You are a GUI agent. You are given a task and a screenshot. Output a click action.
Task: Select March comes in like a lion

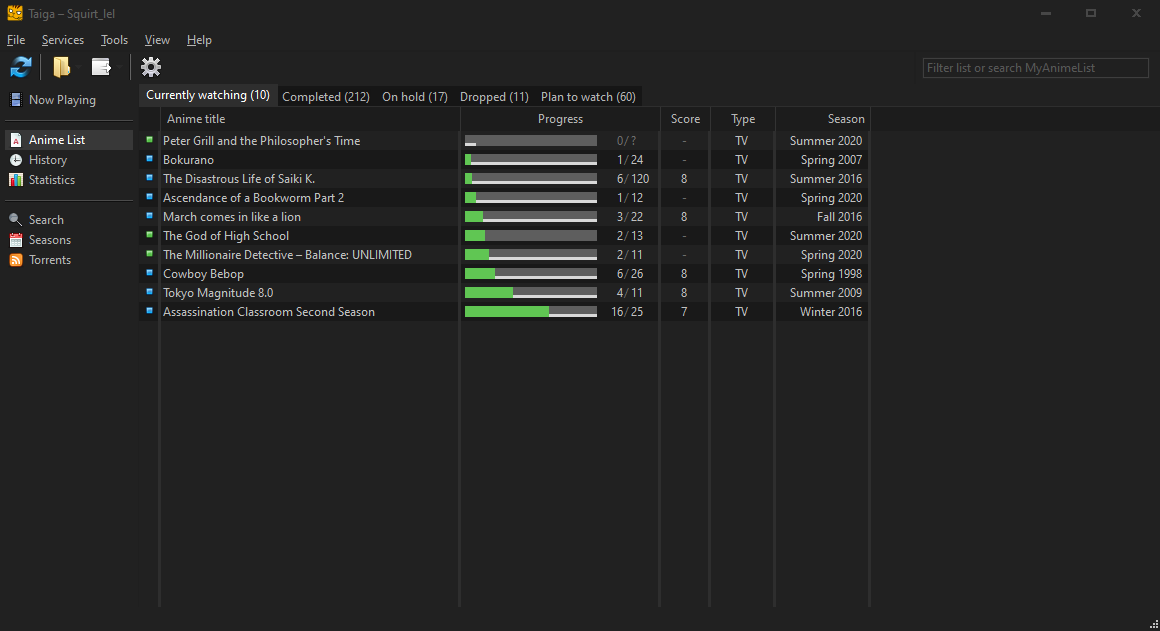505,217
